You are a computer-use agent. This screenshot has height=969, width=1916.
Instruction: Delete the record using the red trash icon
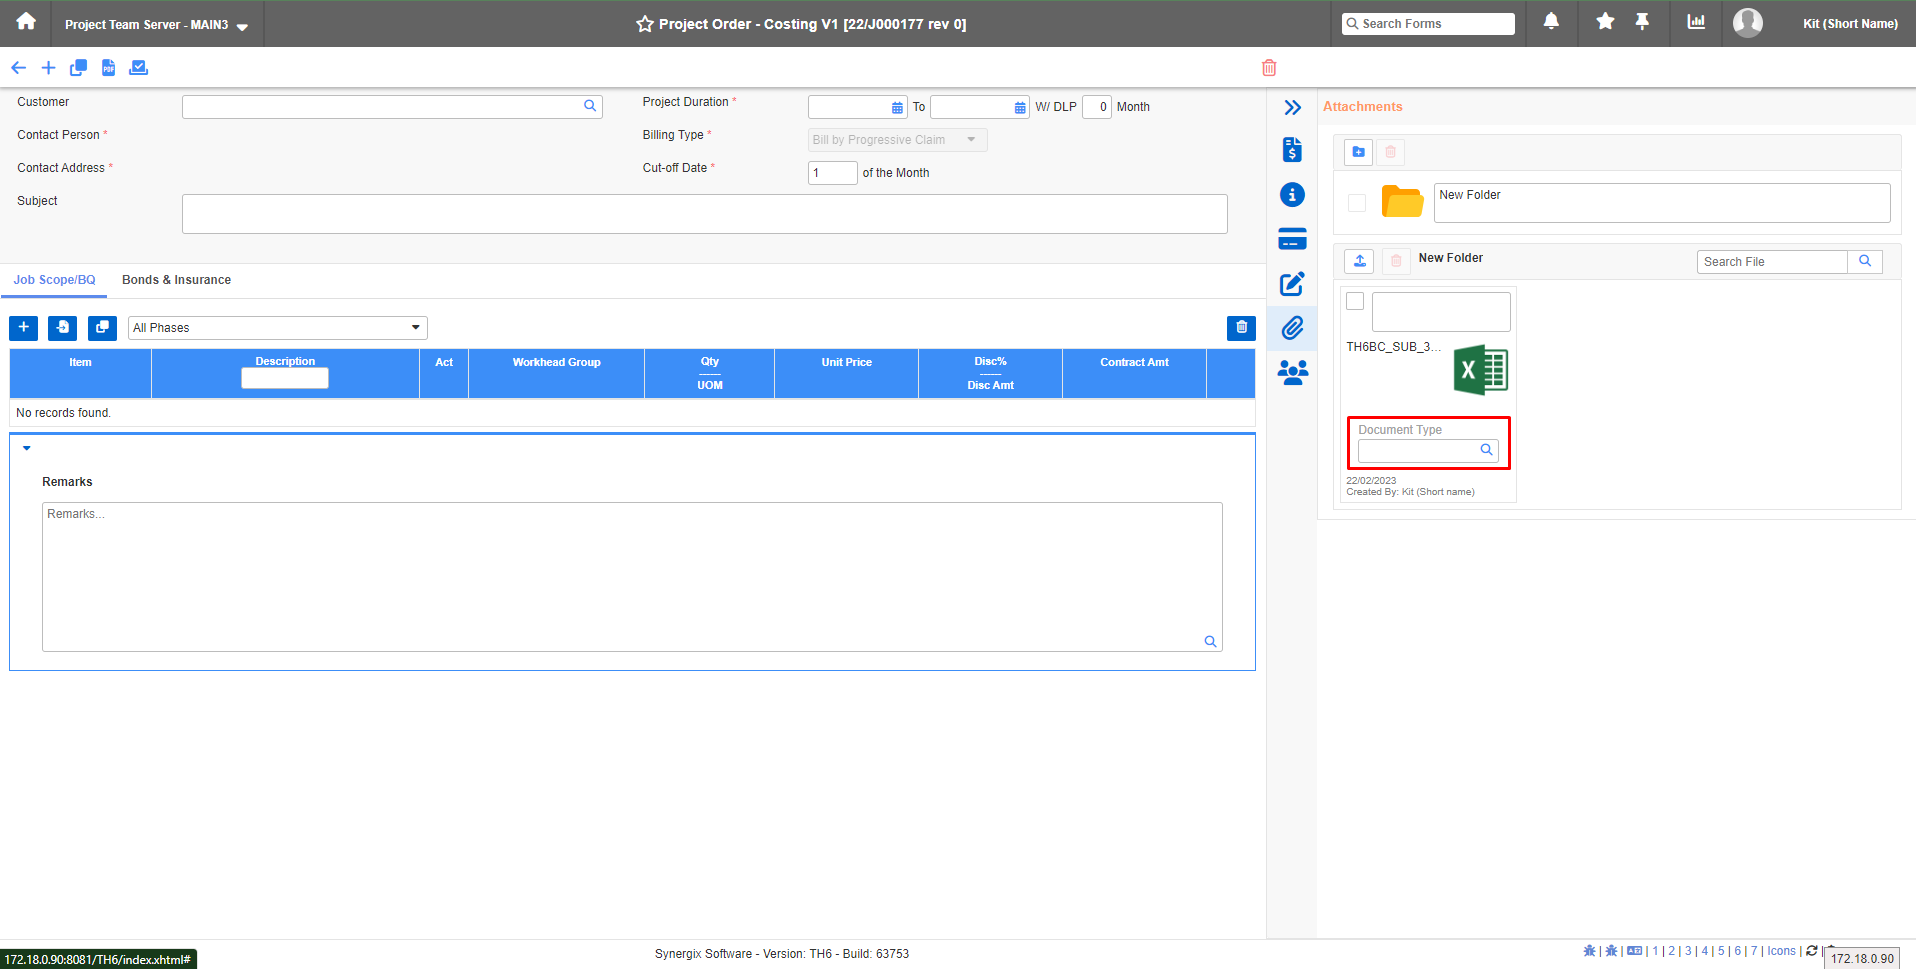1269,67
